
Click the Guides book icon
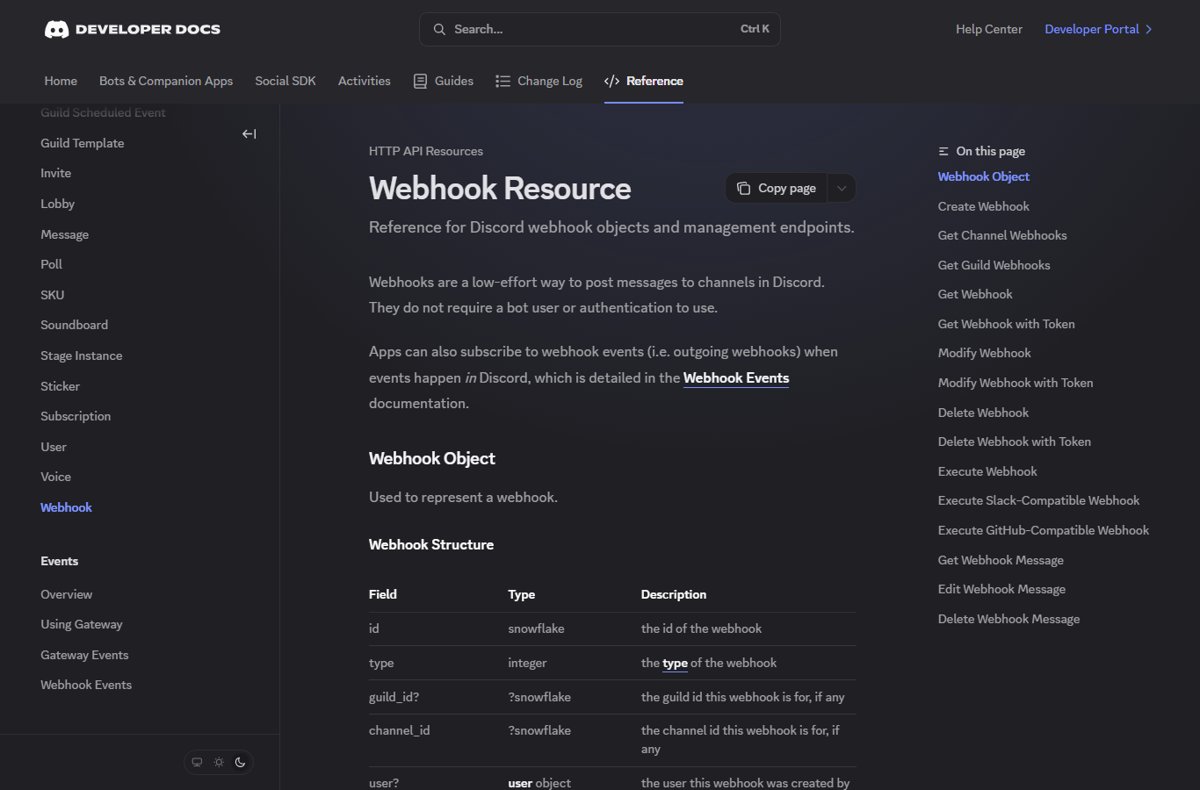click(420, 81)
